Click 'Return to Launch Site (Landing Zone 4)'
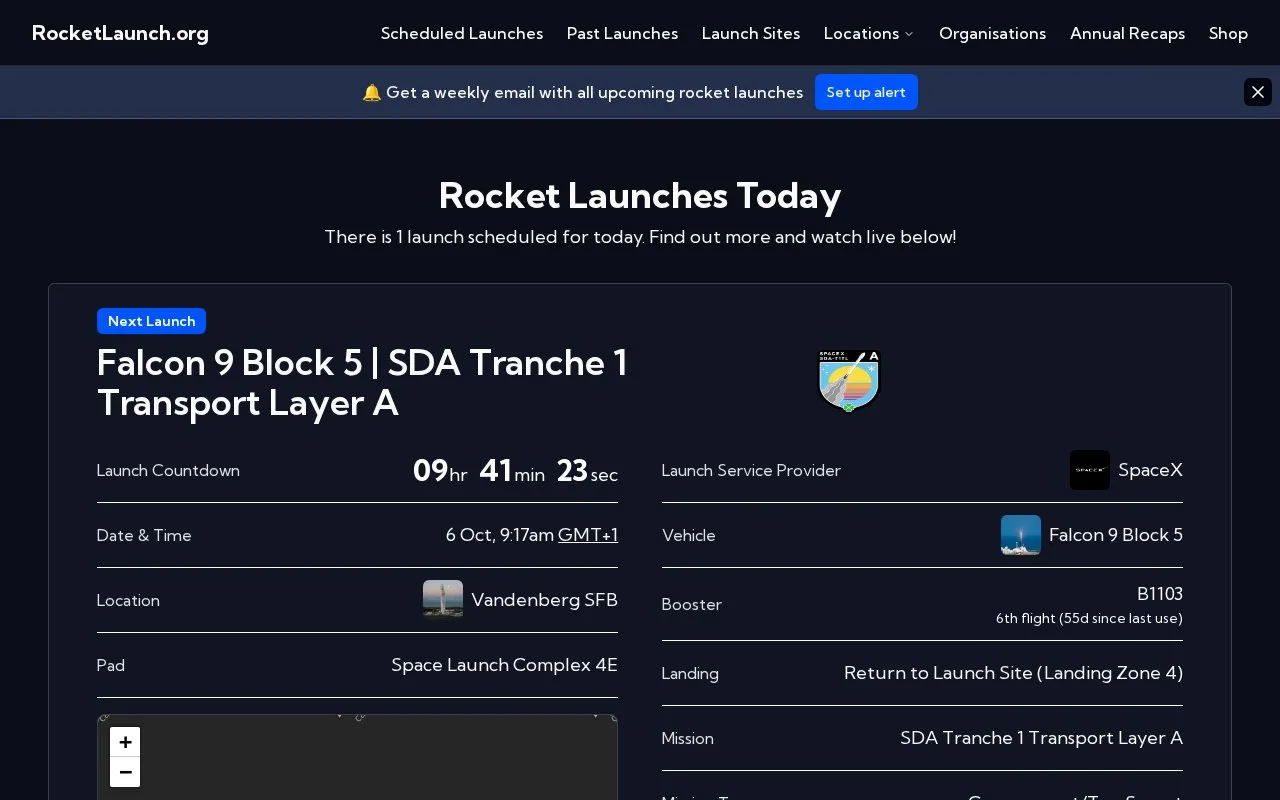This screenshot has height=800, width=1280. click(x=1013, y=673)
